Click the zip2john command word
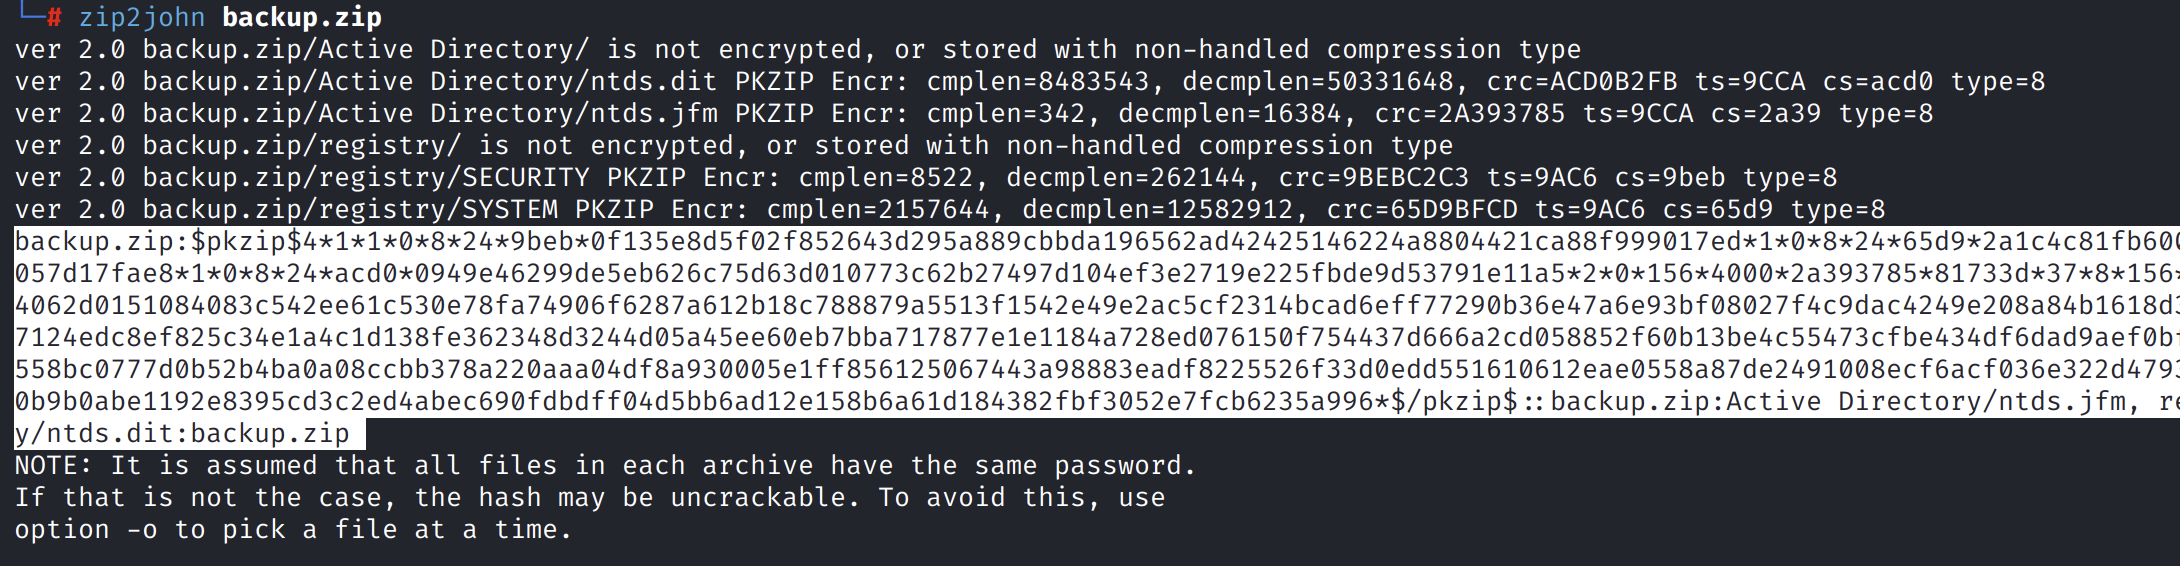 point(142,17)
